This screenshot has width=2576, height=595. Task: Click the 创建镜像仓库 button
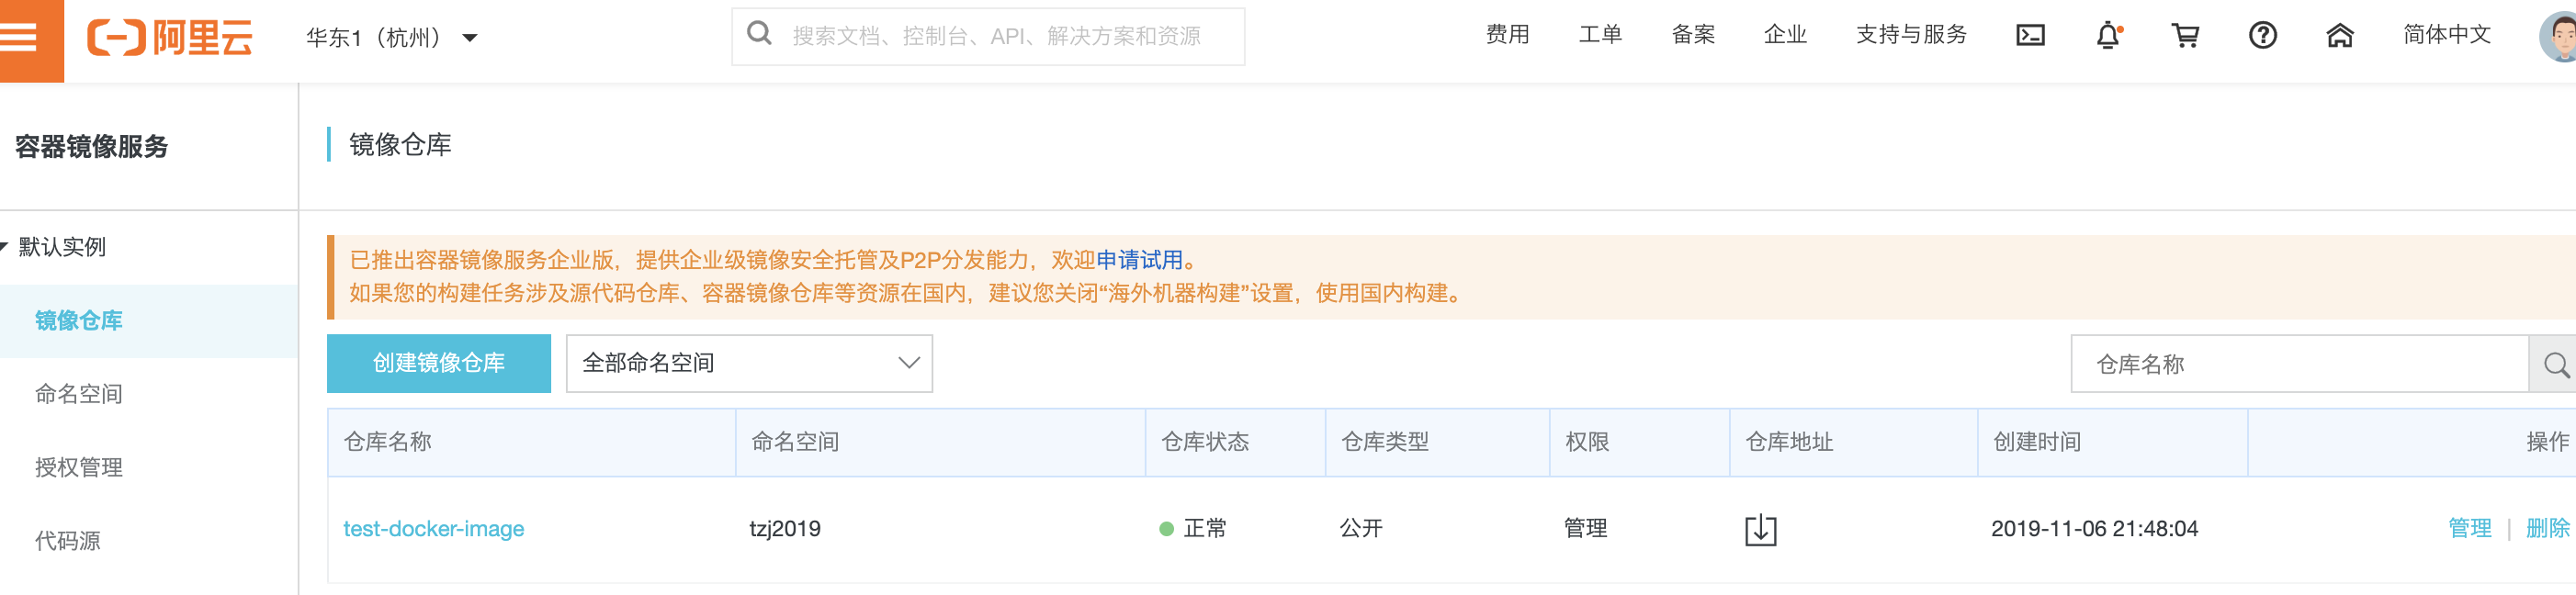coord(438,363)
